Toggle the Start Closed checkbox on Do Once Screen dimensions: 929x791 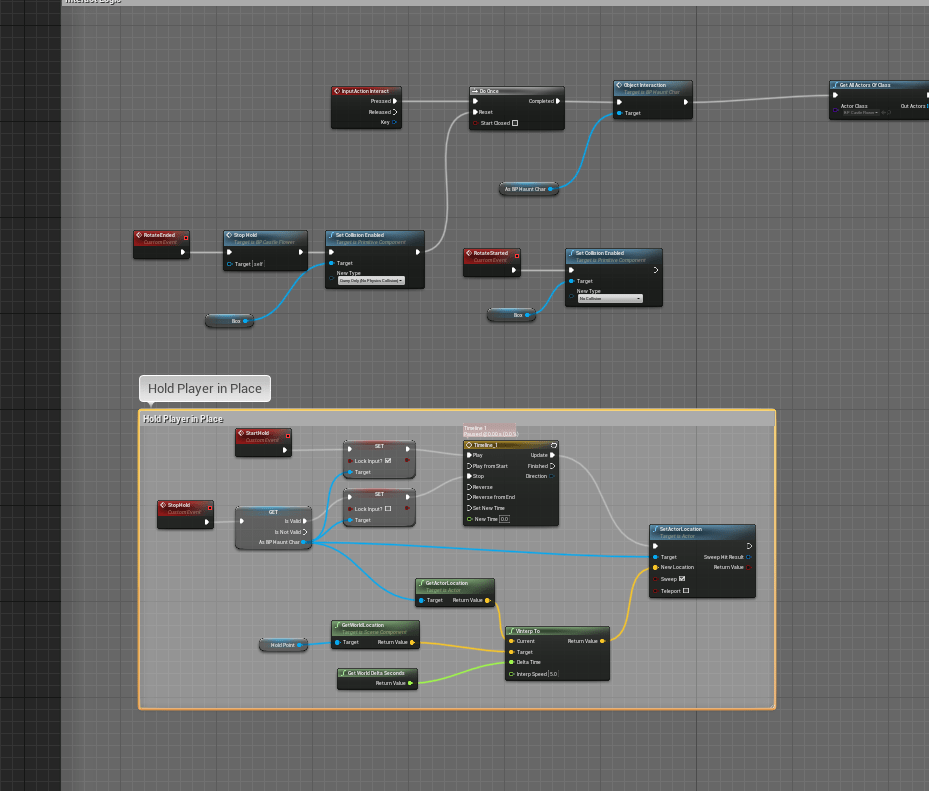point(515,123)
